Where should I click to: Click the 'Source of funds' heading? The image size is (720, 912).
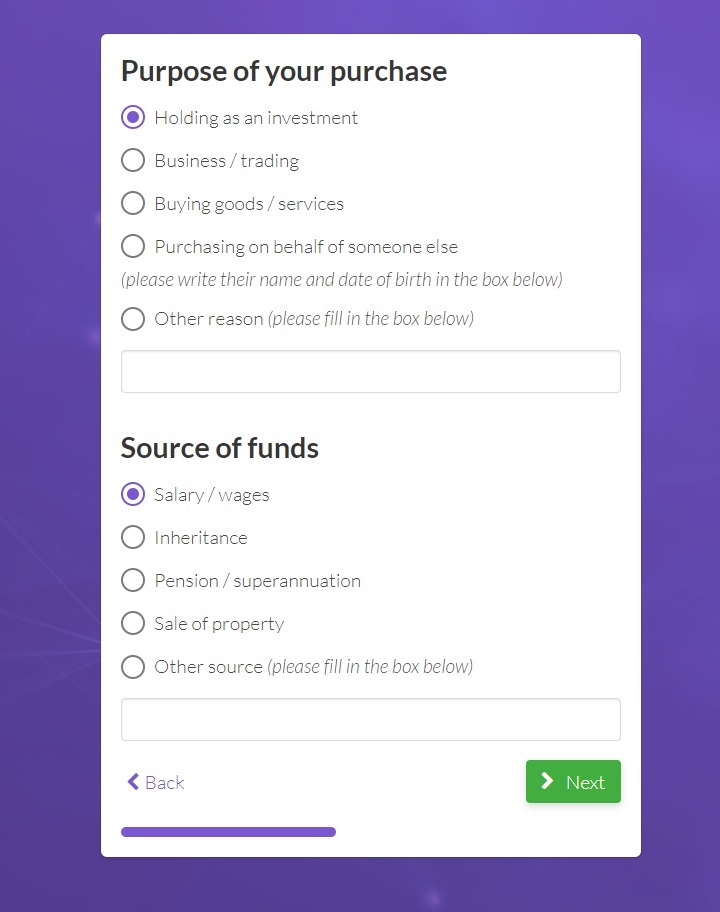tap(219, 448)
